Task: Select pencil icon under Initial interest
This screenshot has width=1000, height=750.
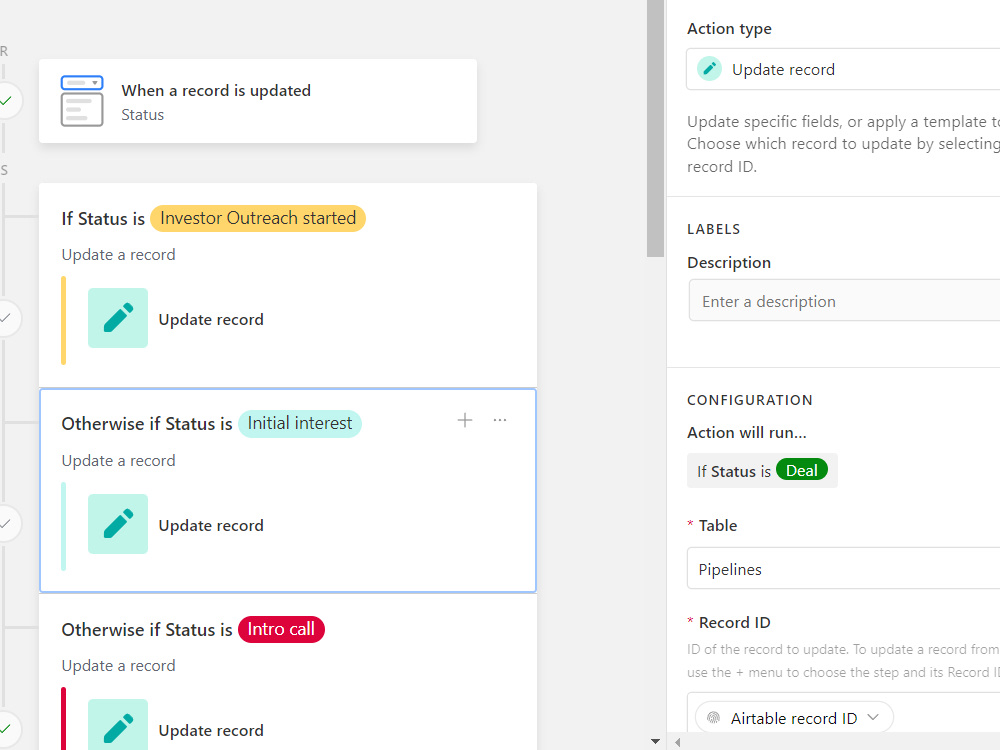Action: click(118, 524)
